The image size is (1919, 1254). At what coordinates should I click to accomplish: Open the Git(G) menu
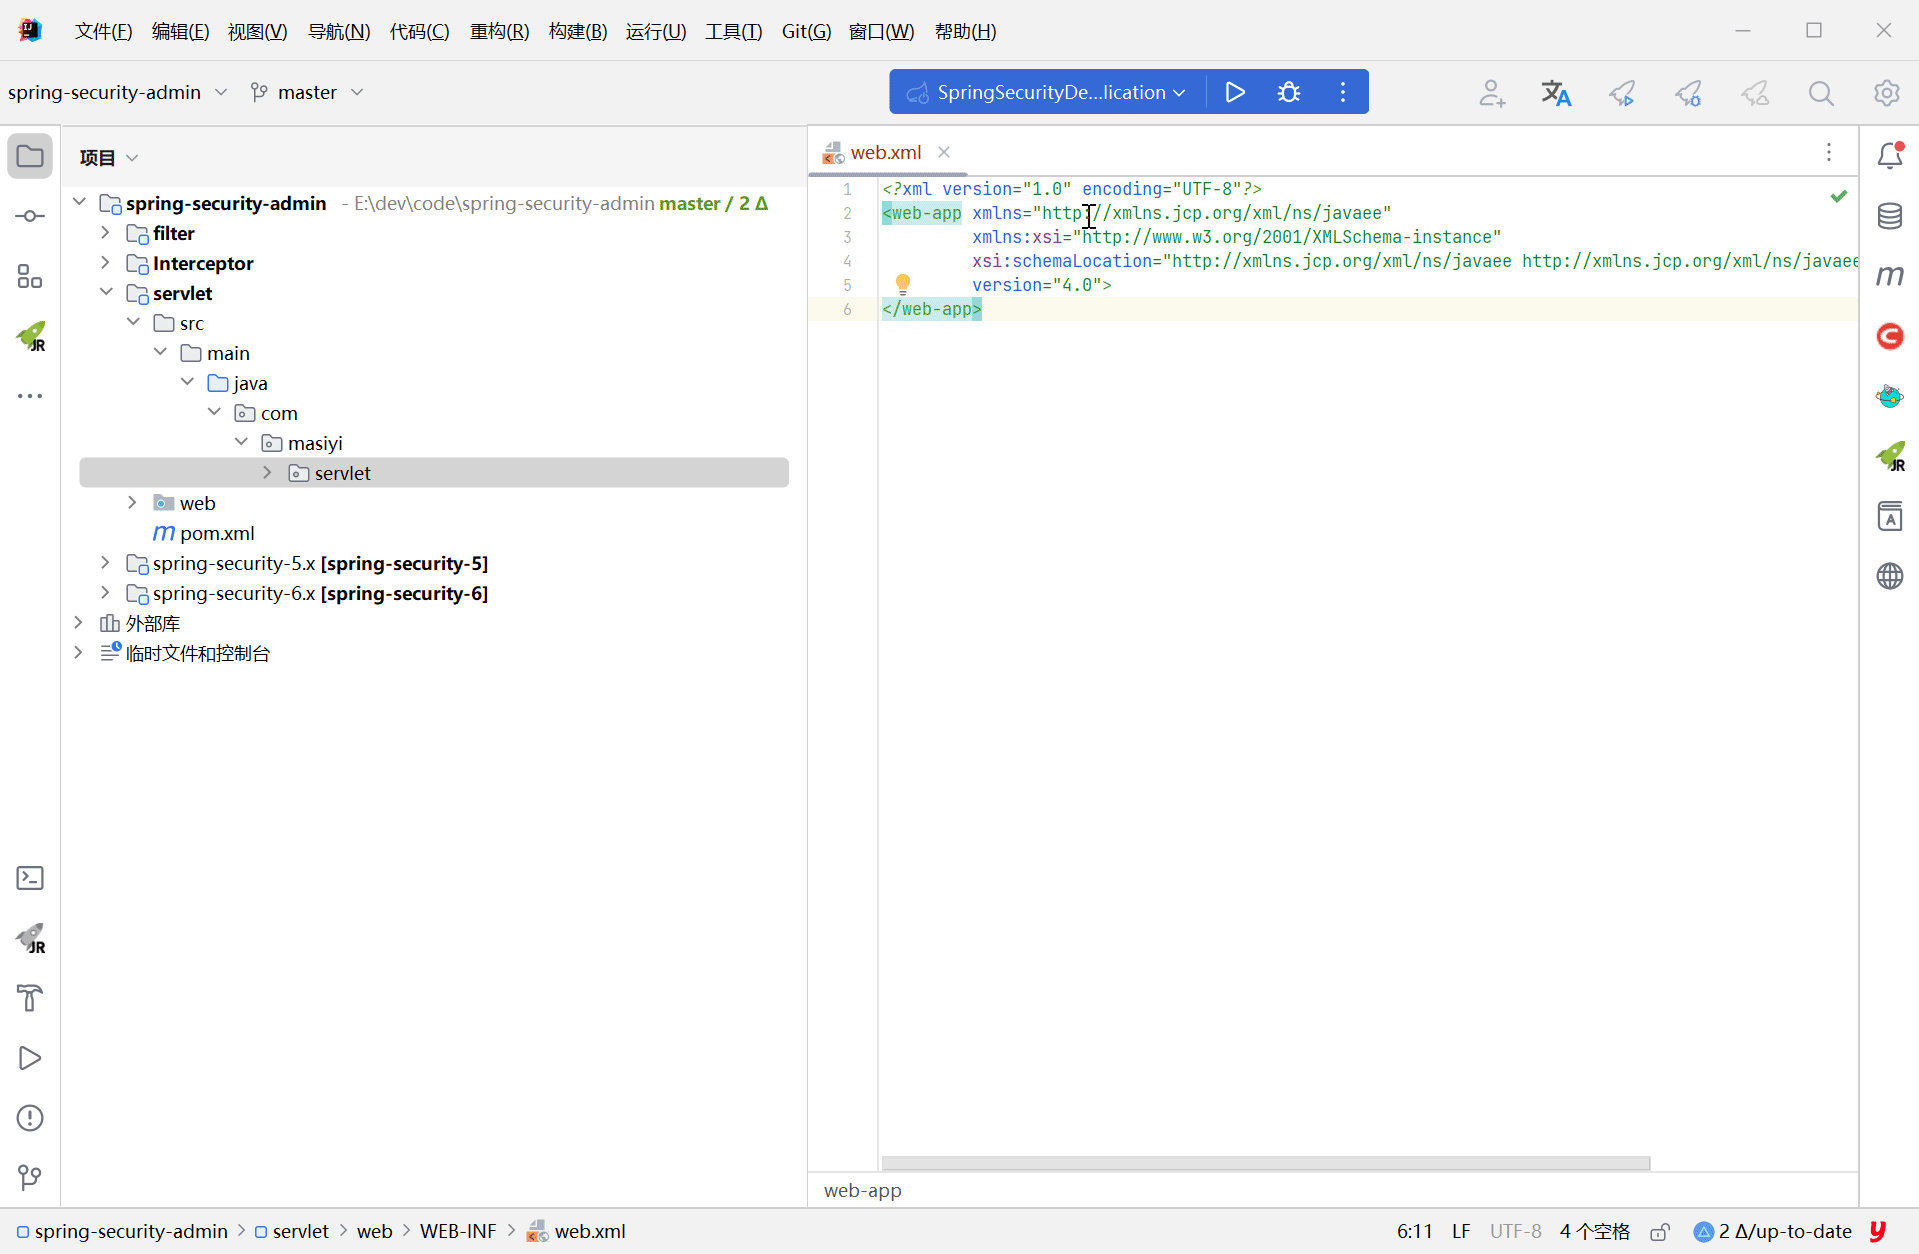[x=806, y=32]
